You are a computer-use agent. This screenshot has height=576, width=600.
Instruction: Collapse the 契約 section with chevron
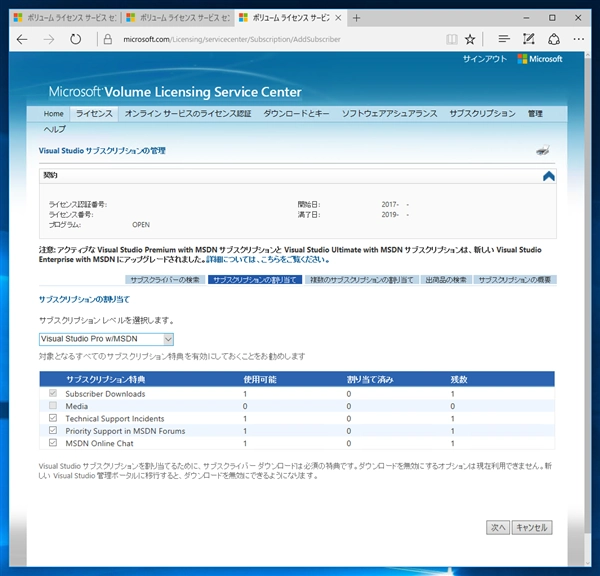pos(549,176)
